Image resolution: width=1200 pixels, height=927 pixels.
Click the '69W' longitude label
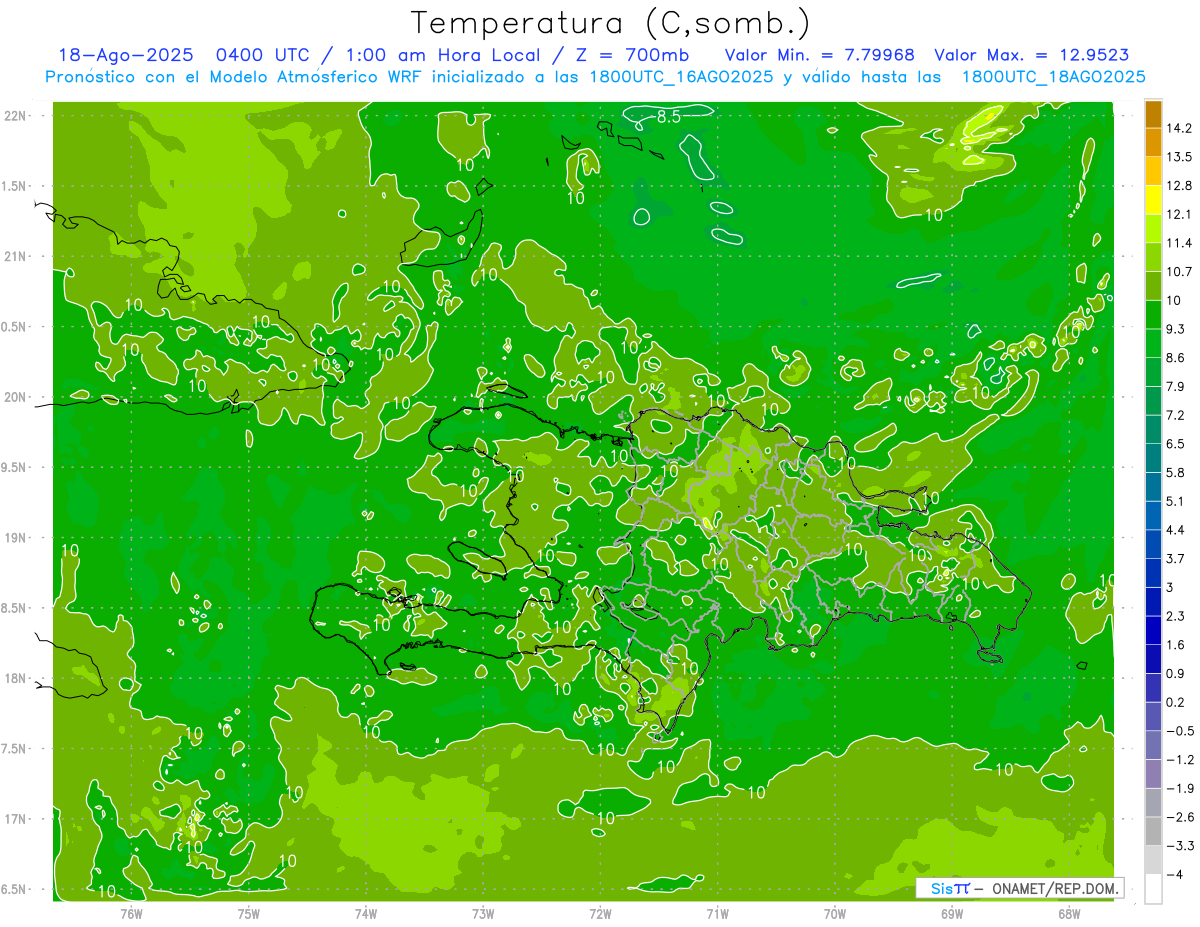[x=952, y=913]
